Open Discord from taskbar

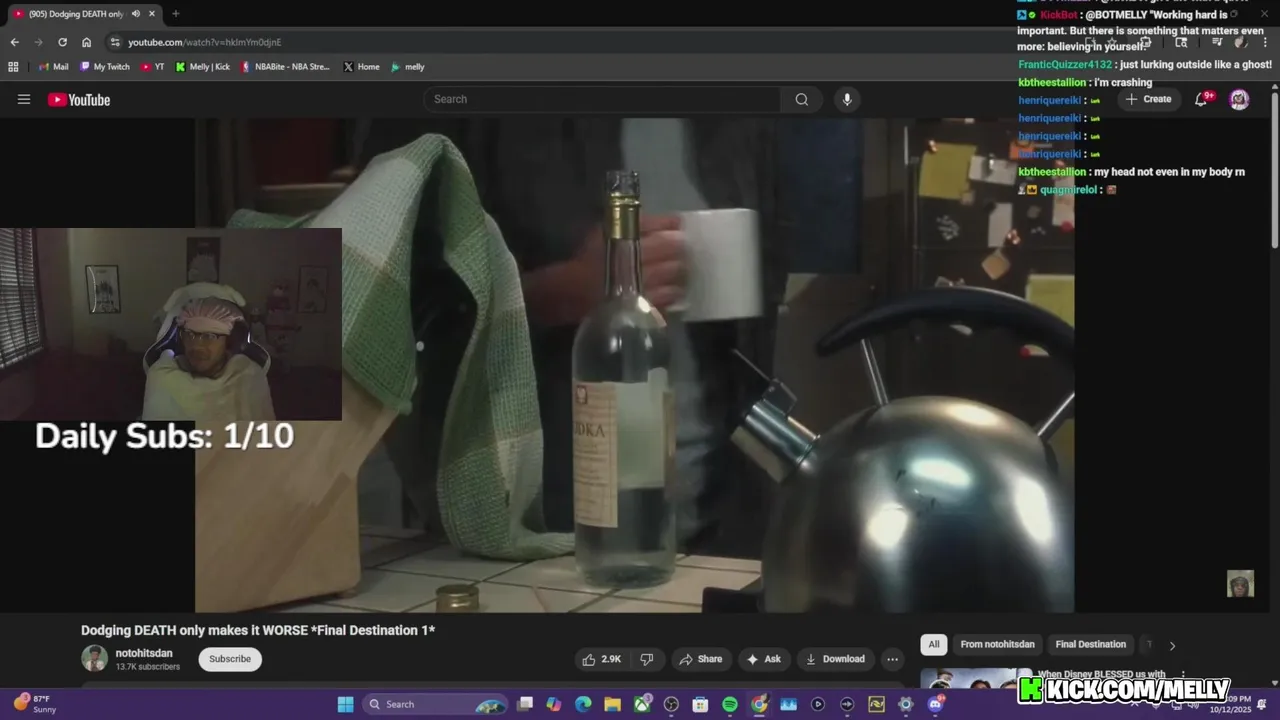935,704
